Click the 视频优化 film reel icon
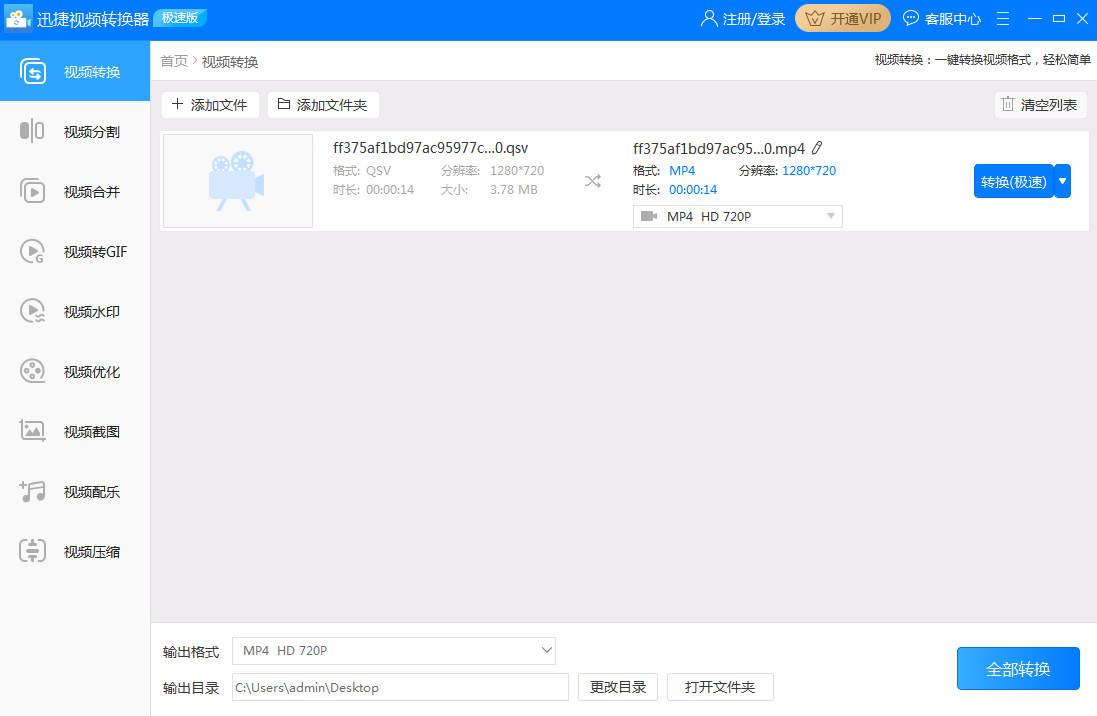 tap(32, 371)
